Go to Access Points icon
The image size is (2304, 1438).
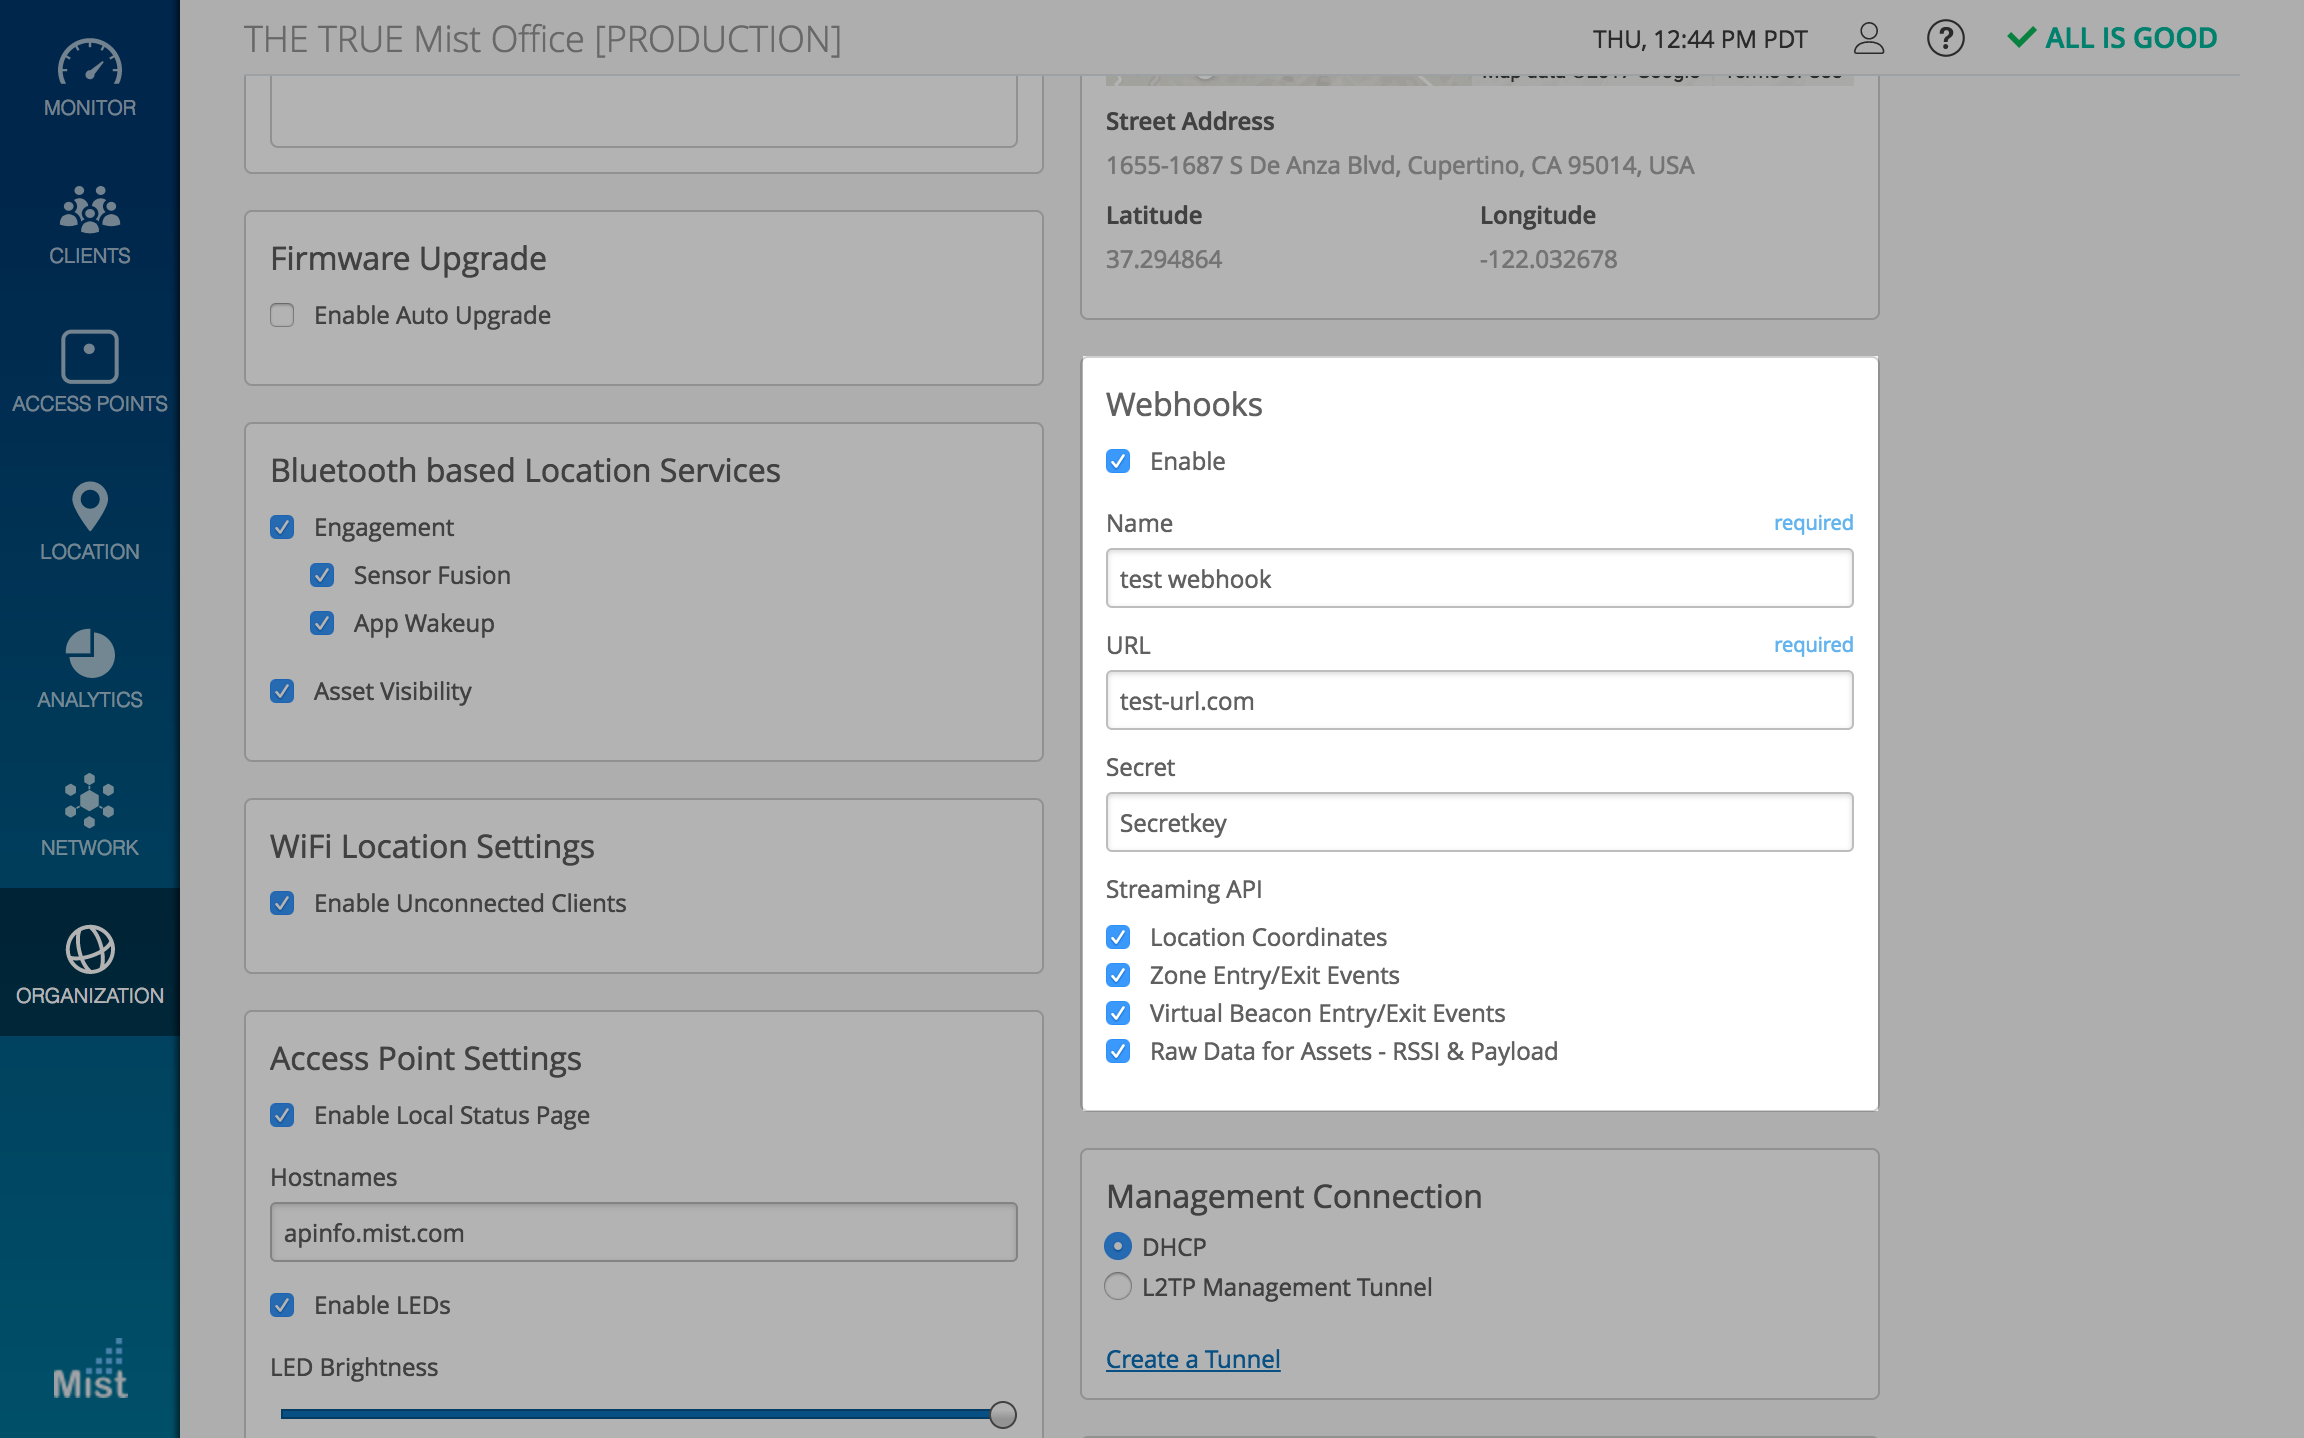click(89, 356)
